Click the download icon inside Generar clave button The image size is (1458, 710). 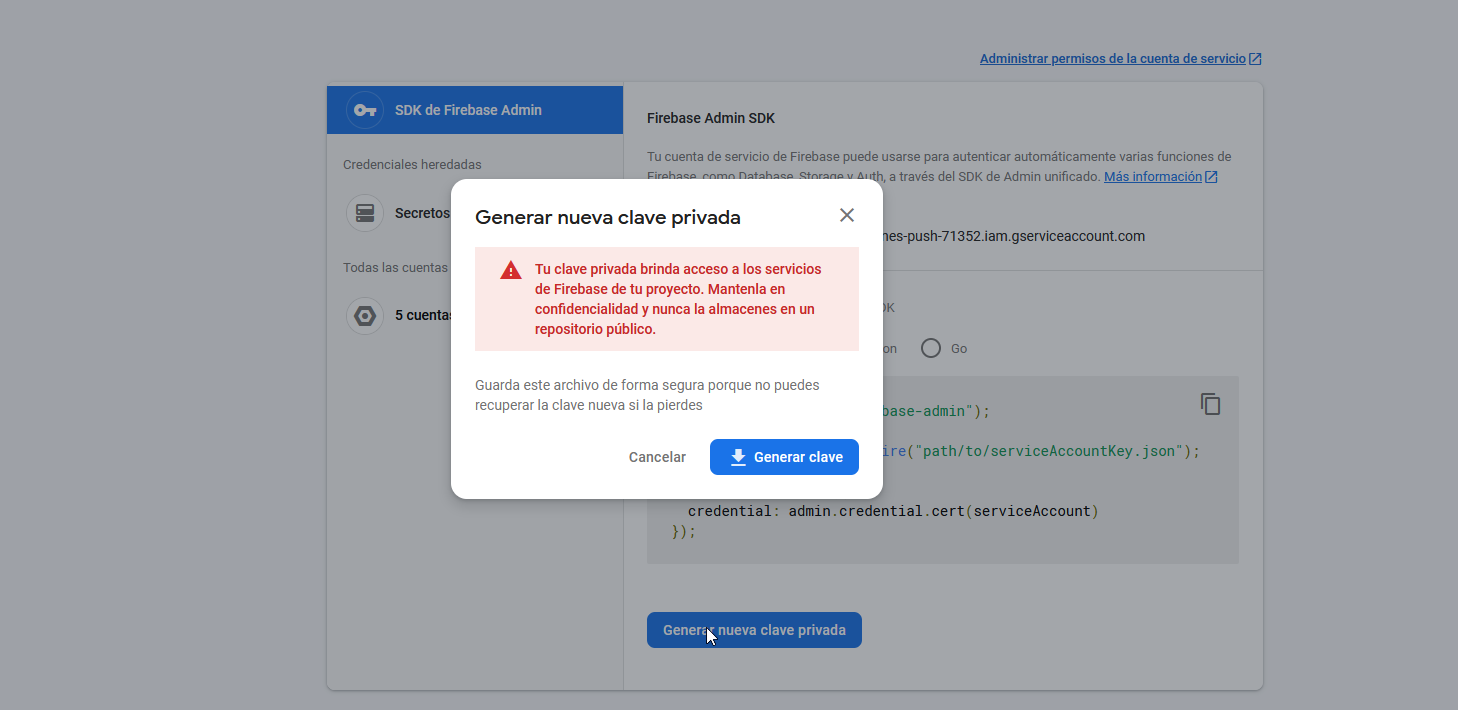pos(737,457)
